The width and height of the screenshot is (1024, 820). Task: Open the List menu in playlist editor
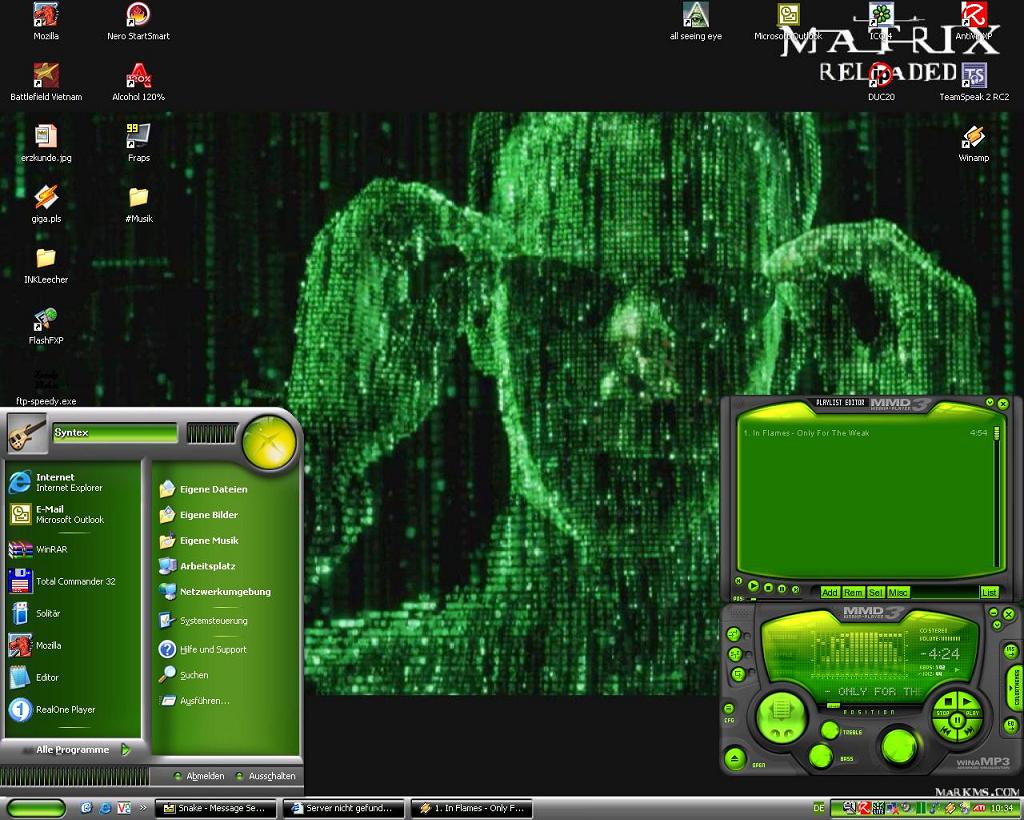tap(989, 592)
